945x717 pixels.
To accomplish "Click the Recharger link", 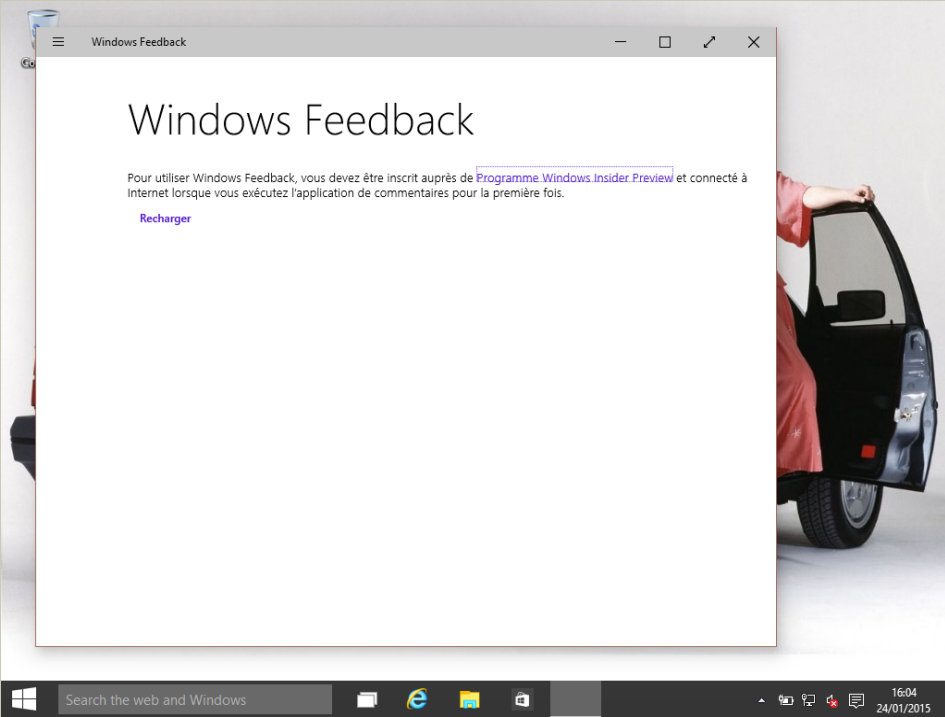I will click(x=164, y=218).
